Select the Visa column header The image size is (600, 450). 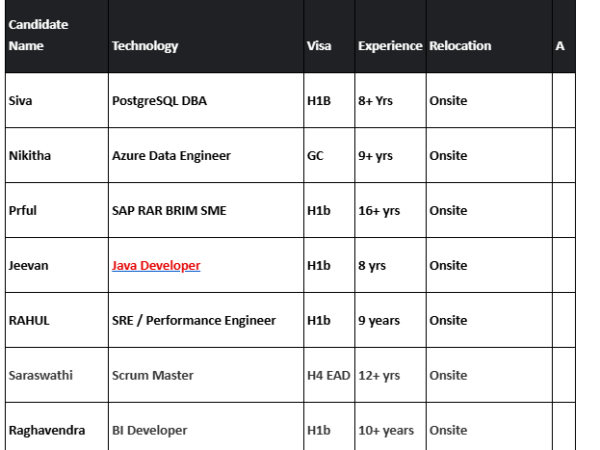point(329,36)
